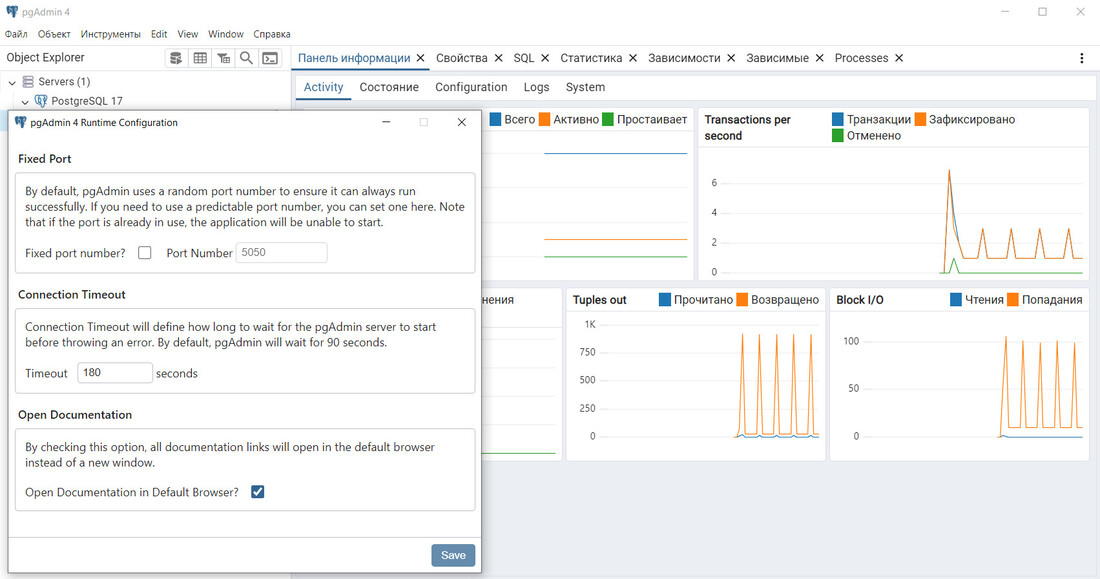
Task: Select the Activity sub-tab
Action: pyautogui.click(x=323, y=87)
